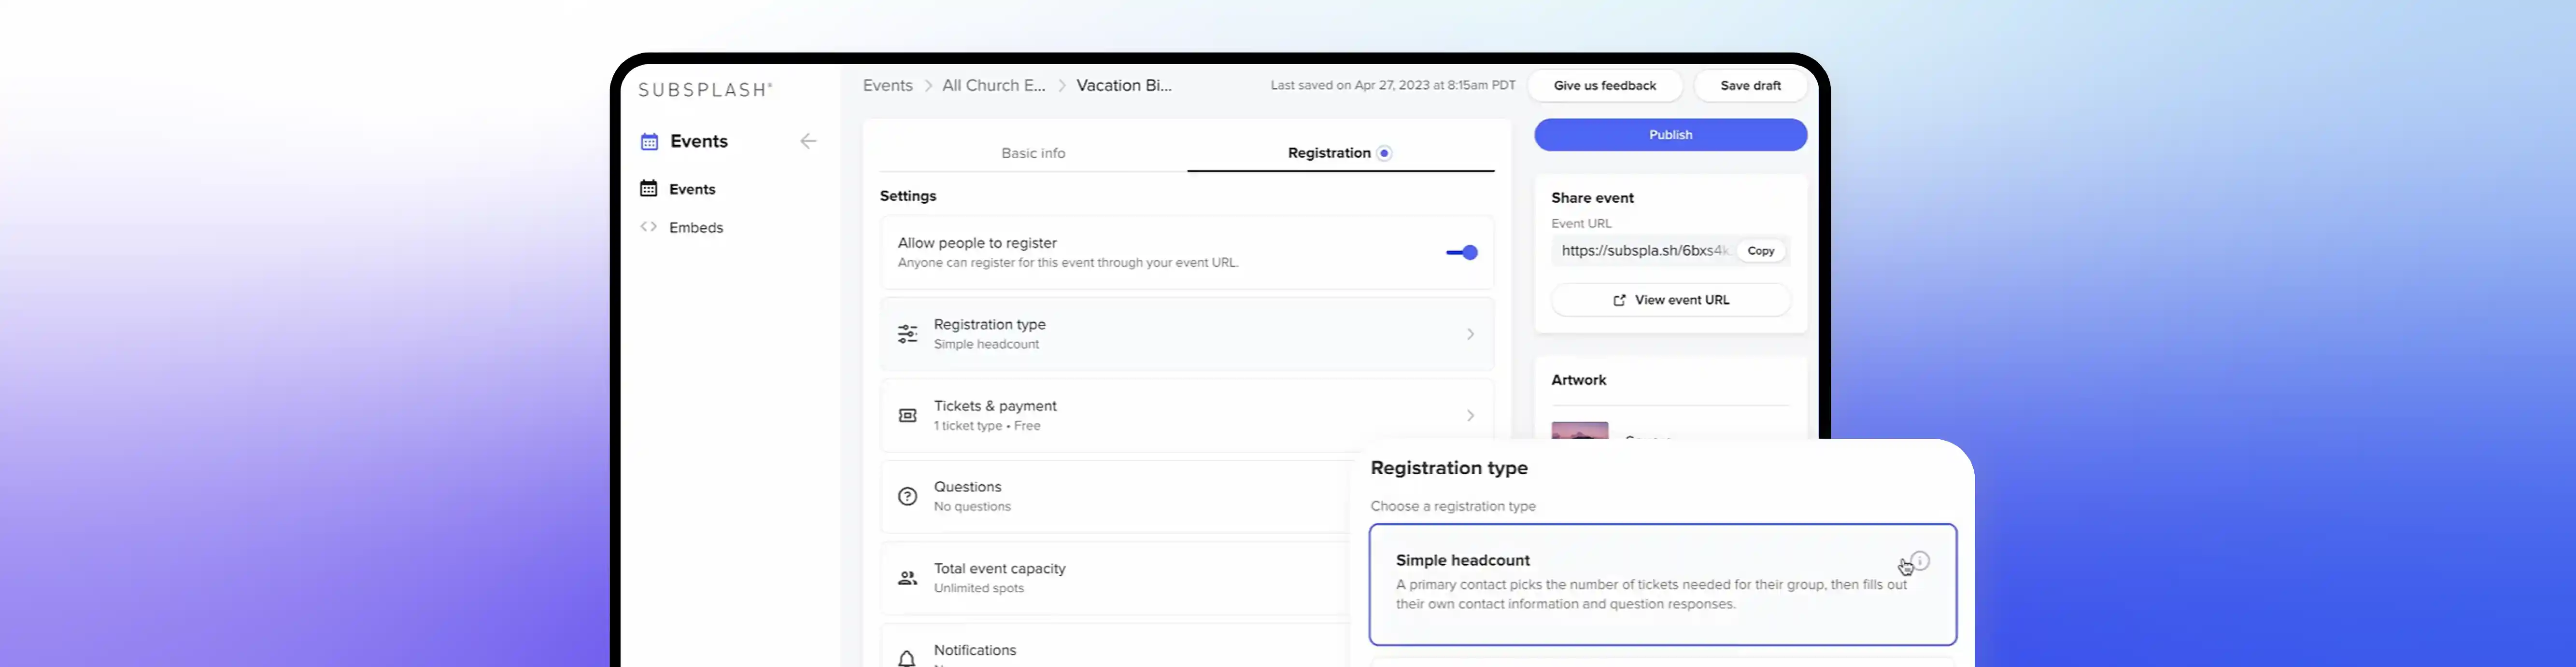Click the Questions question-mark icon
This screenshot has width=2576, height=667.
[906, 496]
